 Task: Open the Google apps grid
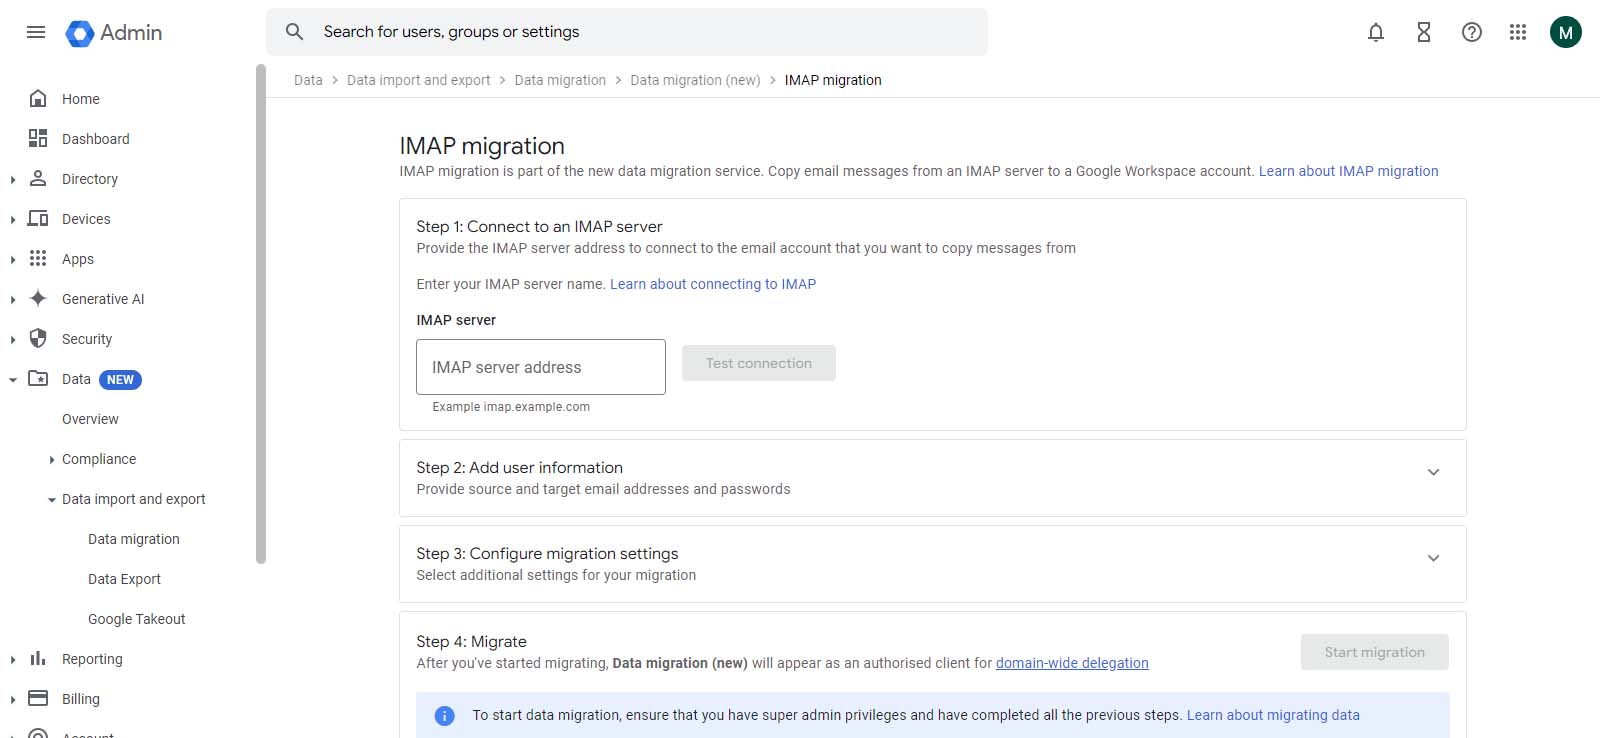[1518, 32]
